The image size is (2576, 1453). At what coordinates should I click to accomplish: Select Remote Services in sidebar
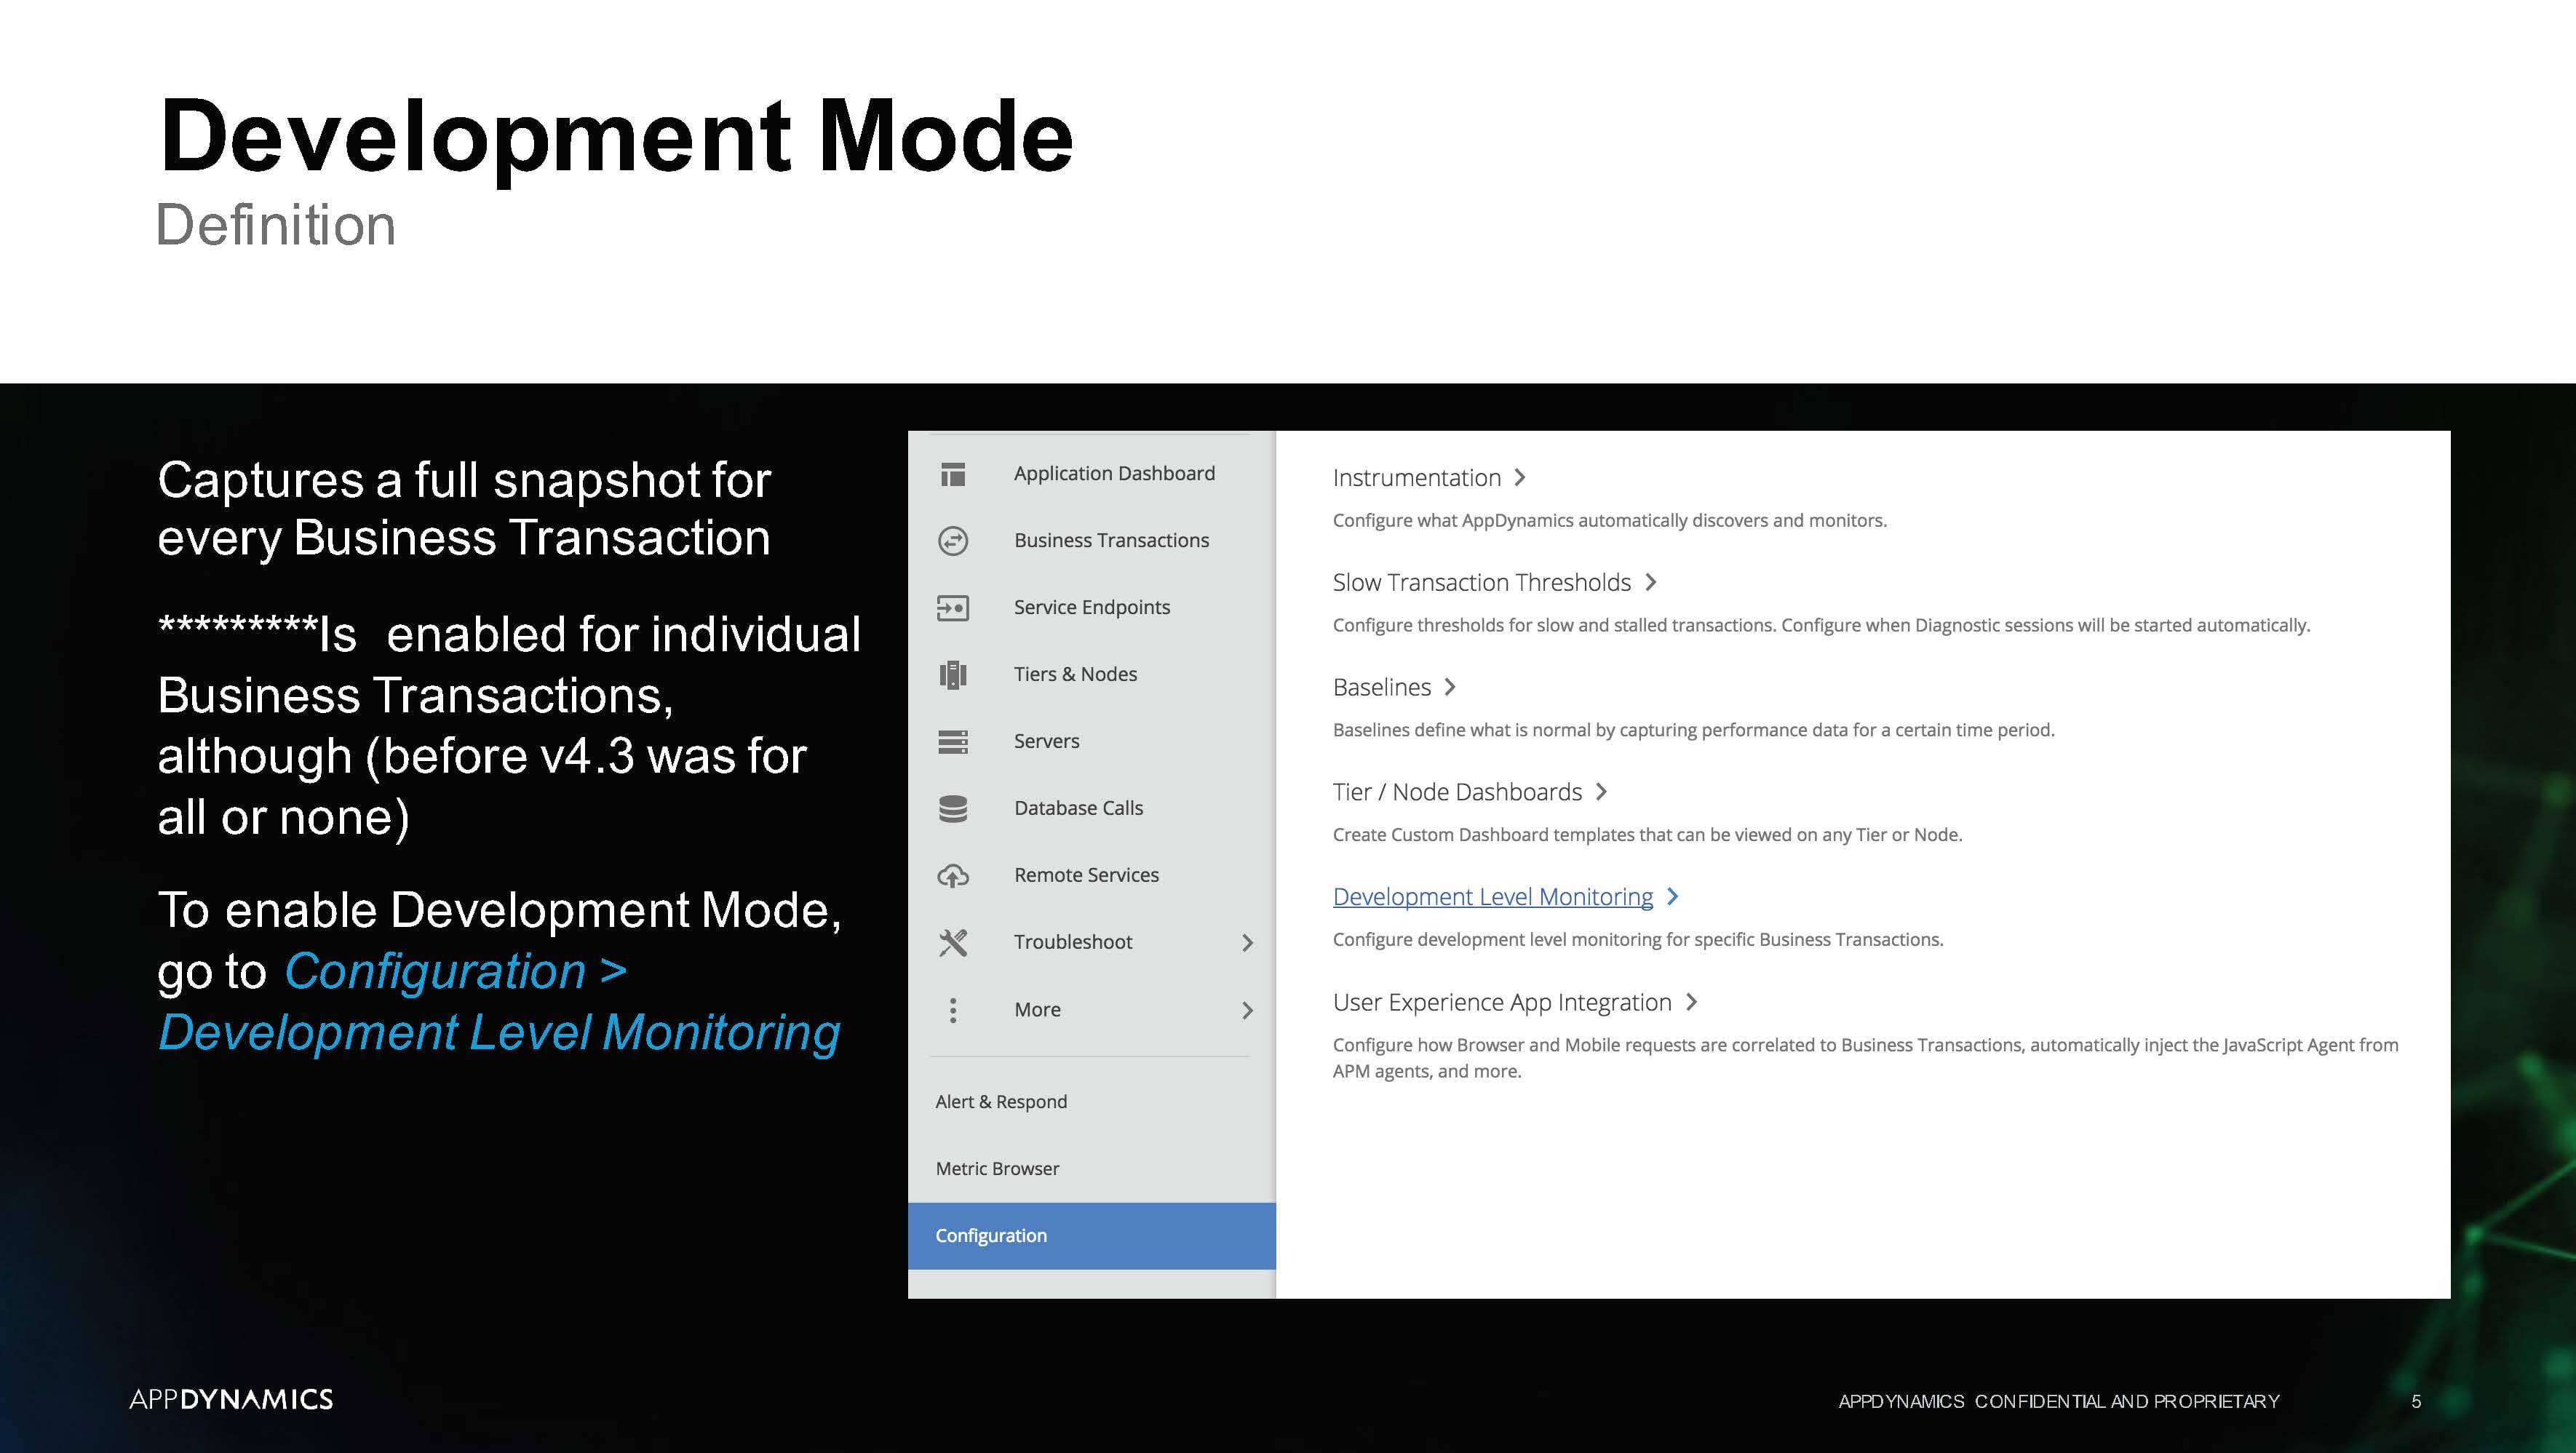(1086, 875)
